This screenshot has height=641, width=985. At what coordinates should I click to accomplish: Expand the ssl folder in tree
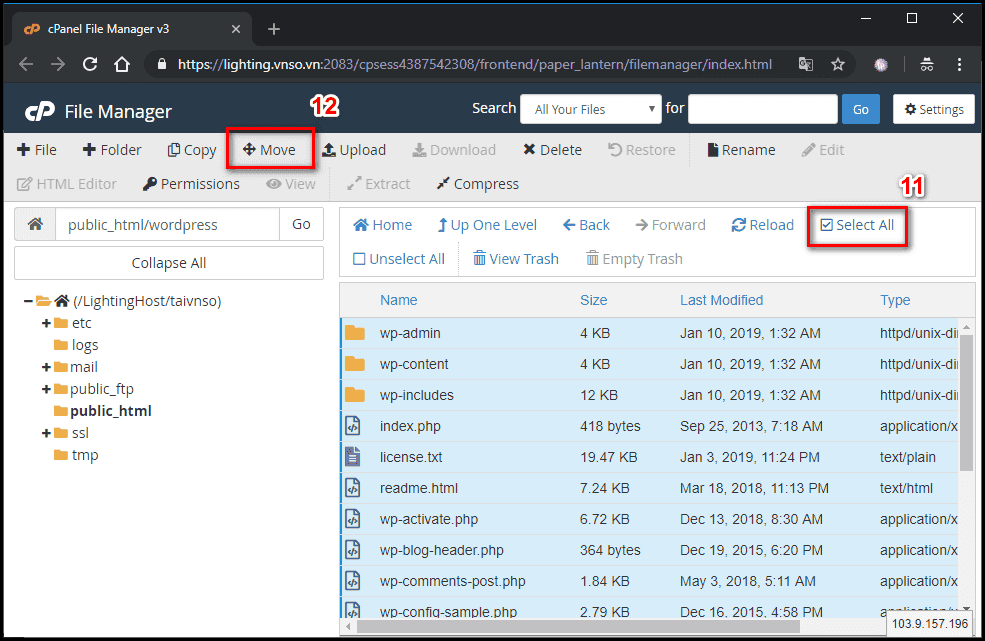(46, 433)
